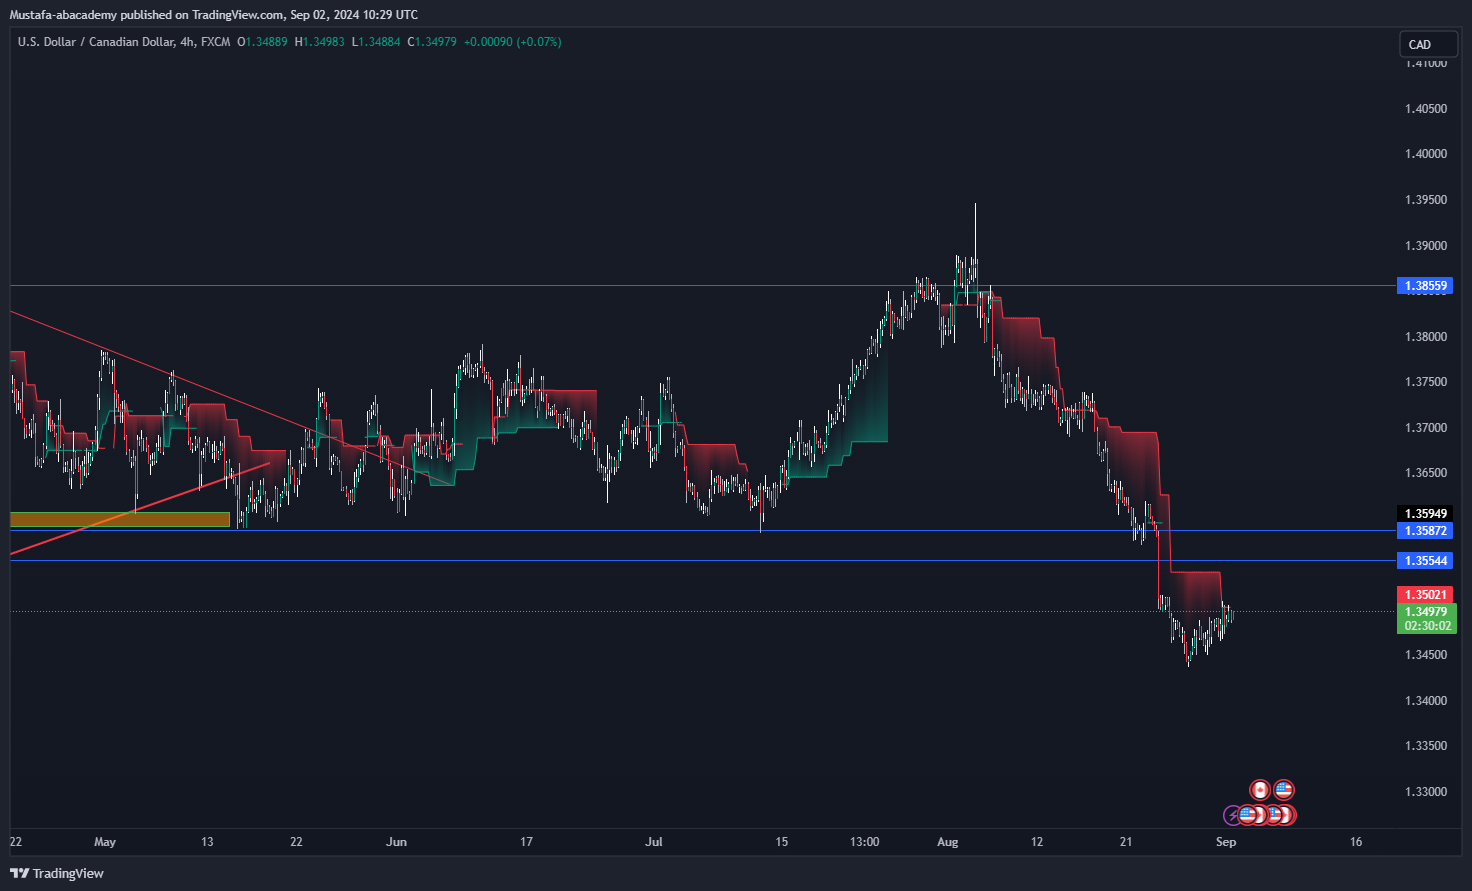This screenshot has width=1472, height=891.
Task: Click the purple lightning bolt event icon
Action: point(1233,815)
